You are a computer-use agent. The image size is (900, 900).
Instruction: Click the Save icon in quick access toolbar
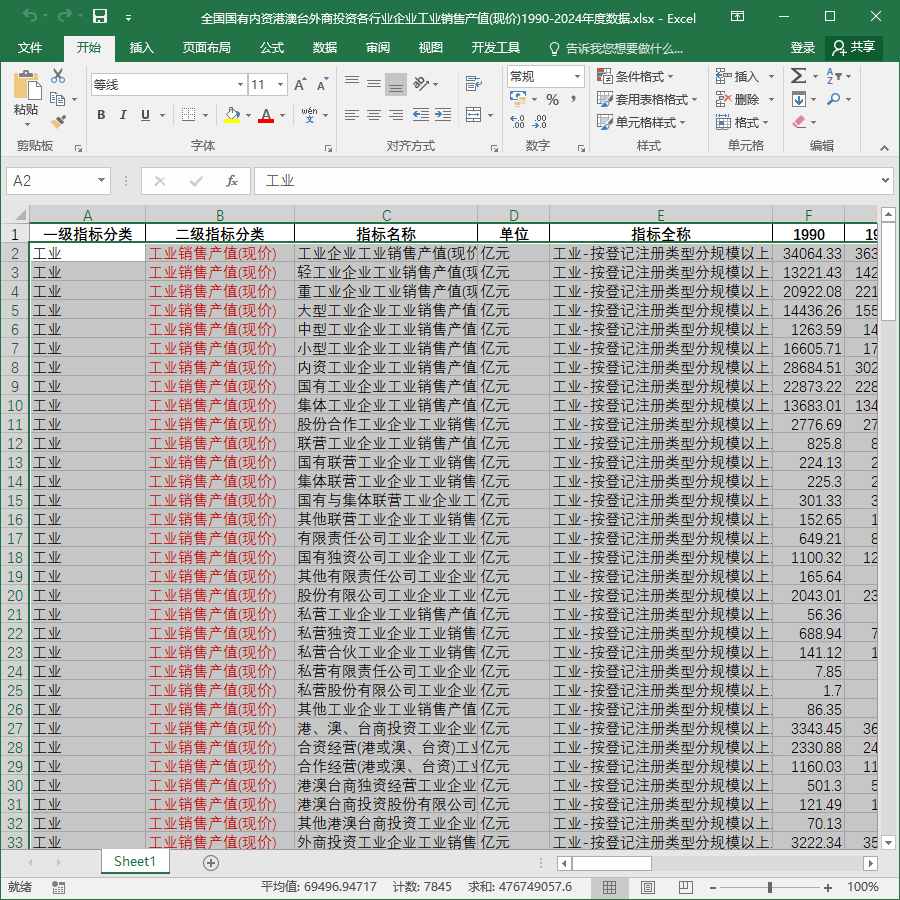[100, 16]
